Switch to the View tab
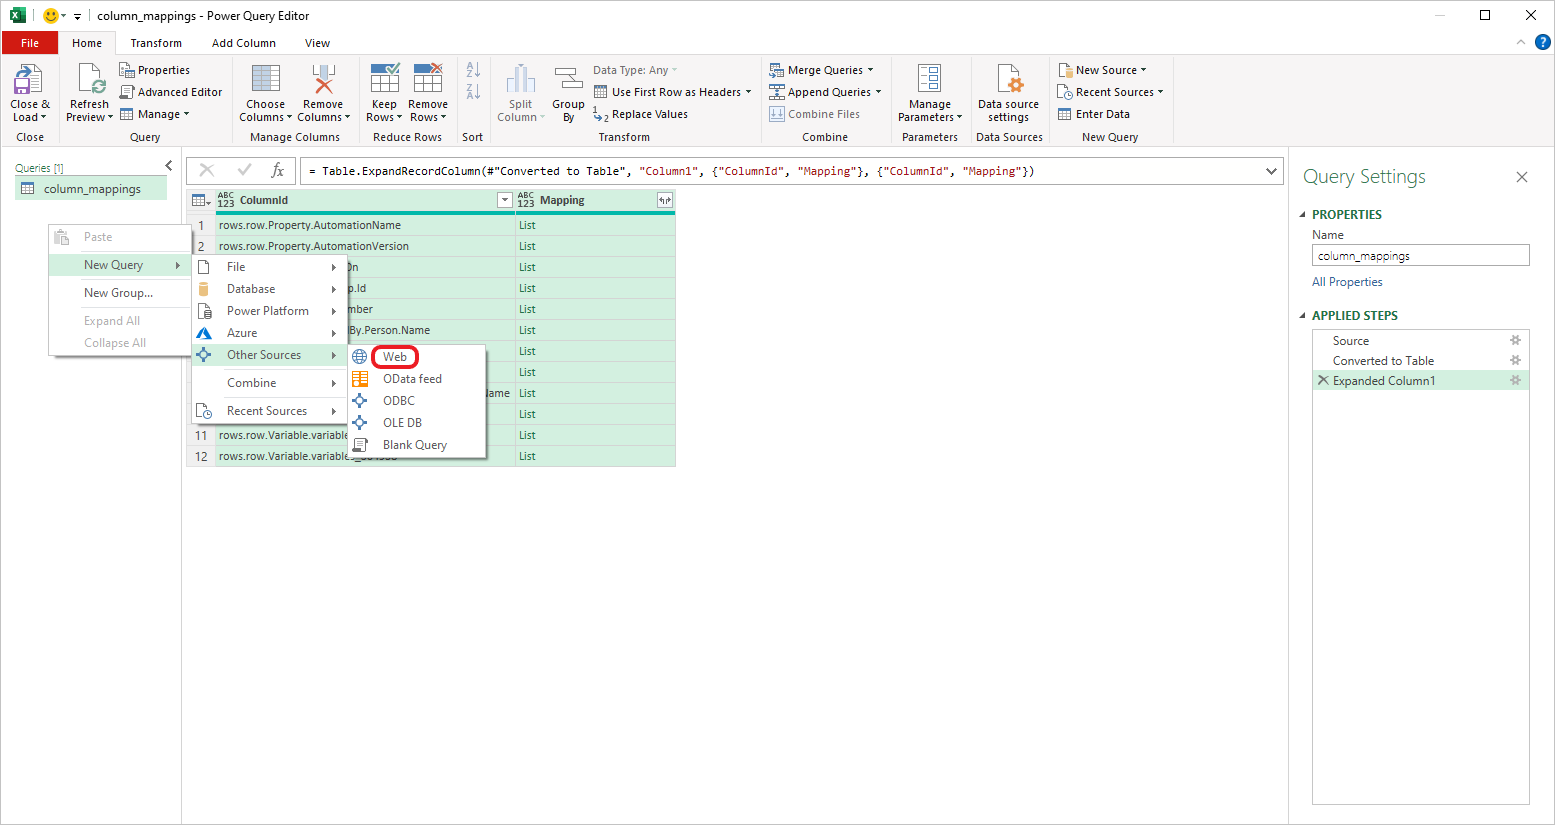The width and height of the screenshot is (1555, 825). 317,43
